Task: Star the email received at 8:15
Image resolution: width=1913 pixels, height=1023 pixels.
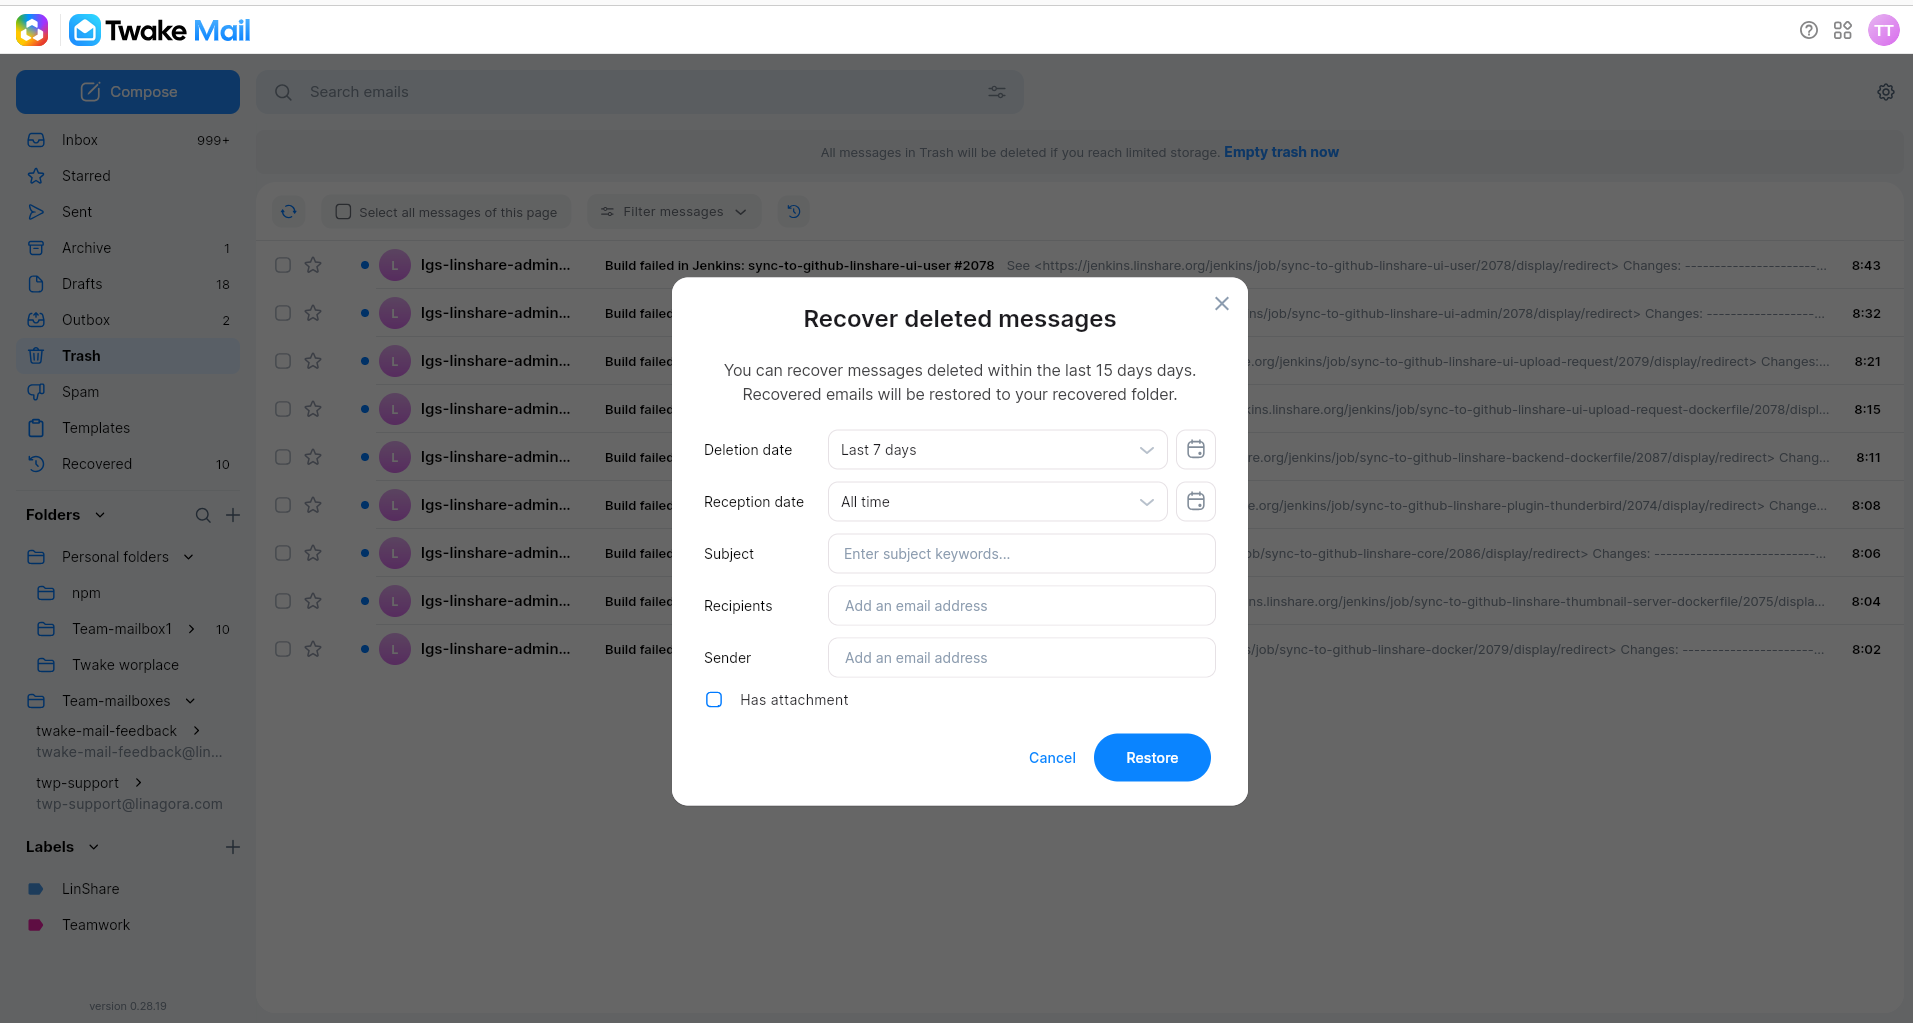Action: pyautogui.click(x=313, y=409)
